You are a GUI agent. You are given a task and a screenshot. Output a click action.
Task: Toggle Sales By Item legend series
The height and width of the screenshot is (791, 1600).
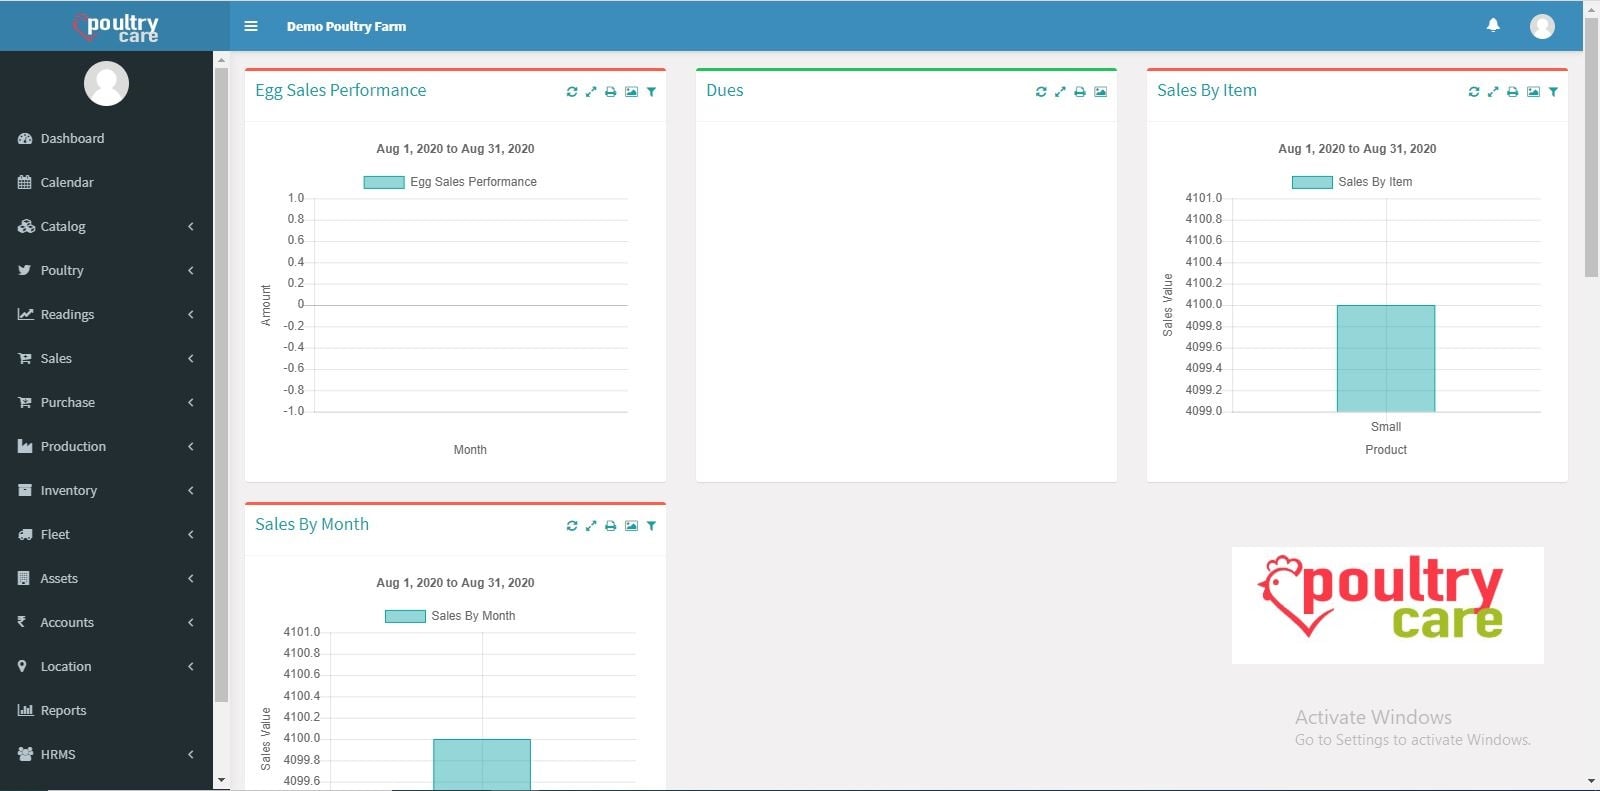(1352, 182)
